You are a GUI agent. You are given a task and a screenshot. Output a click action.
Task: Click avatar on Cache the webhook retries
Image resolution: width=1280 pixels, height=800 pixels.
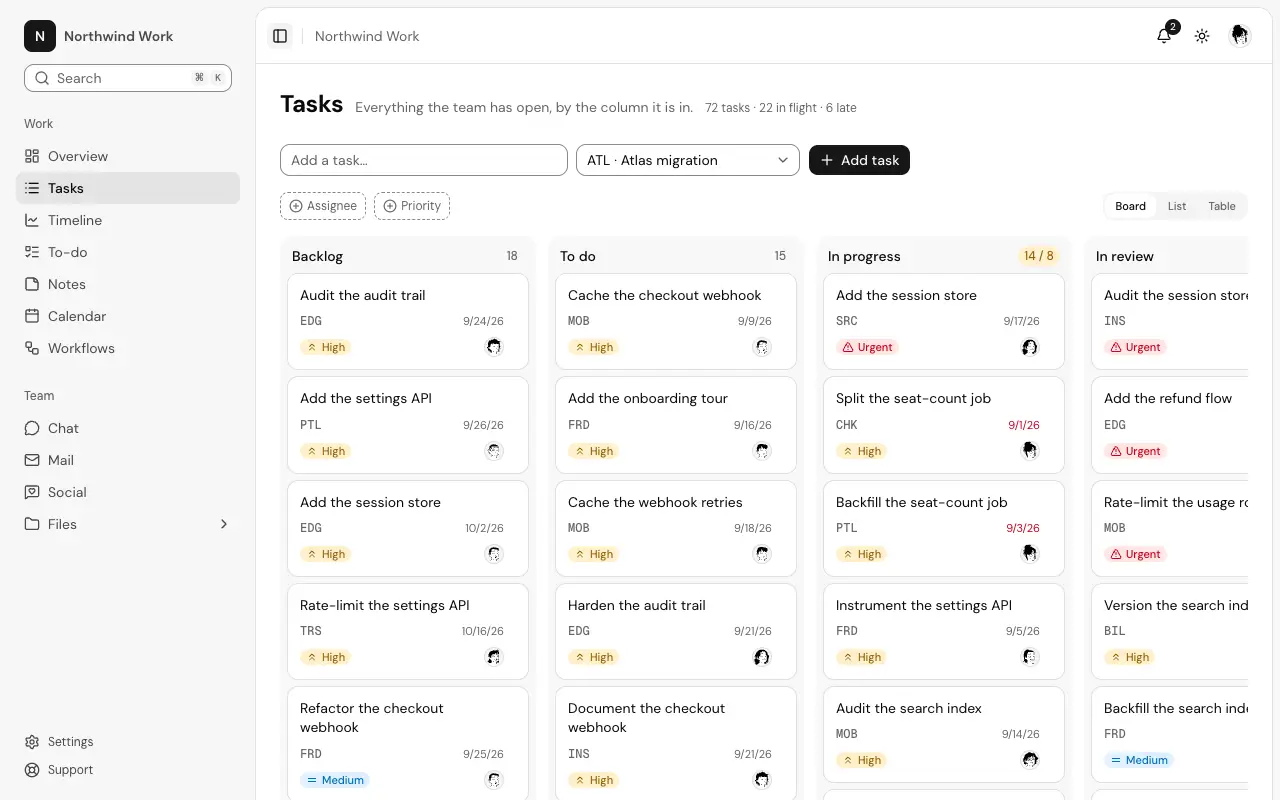(762, 554)
